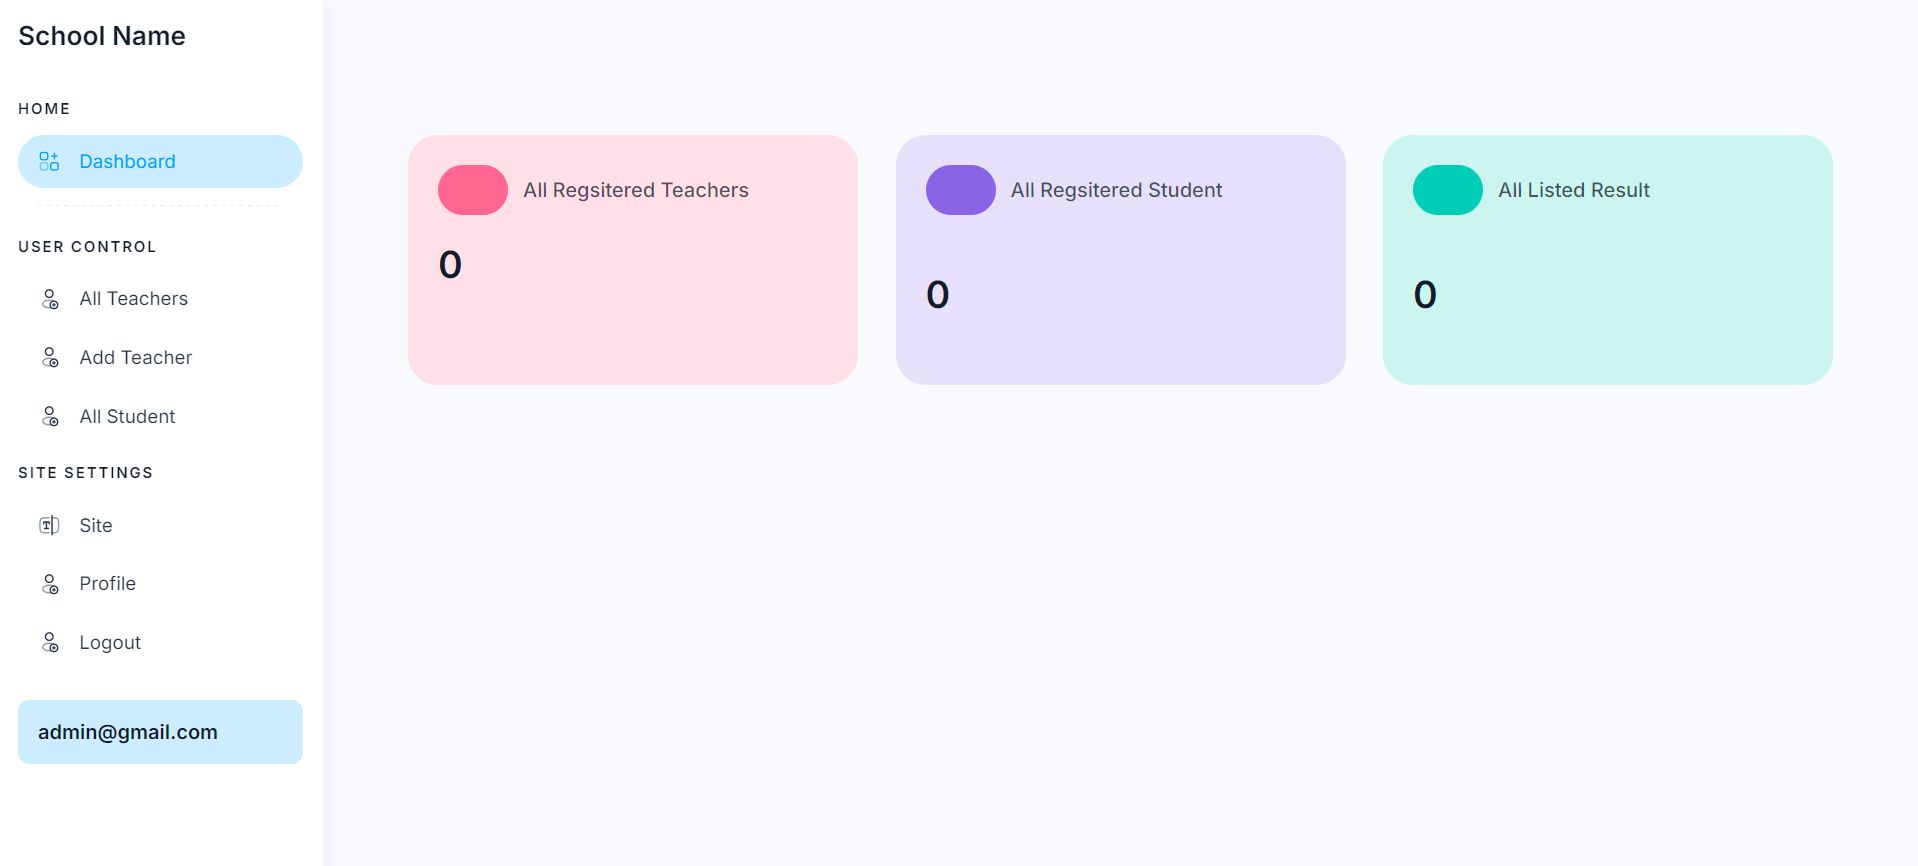Log out using Logout link

pyautogui.click(x=110, y=643)
